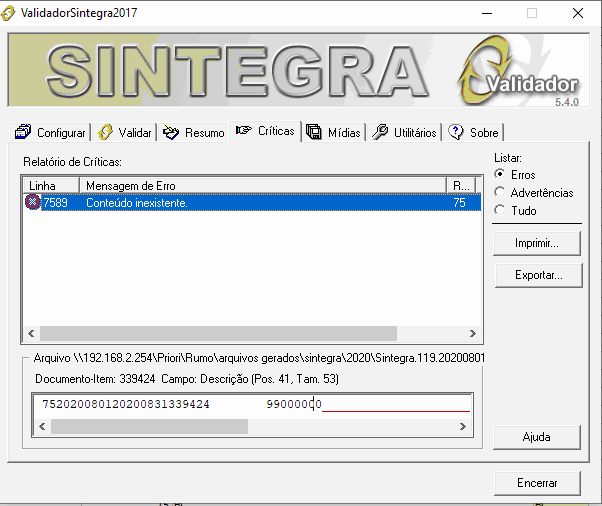Click the Imprimir... button

coord(537,243)
